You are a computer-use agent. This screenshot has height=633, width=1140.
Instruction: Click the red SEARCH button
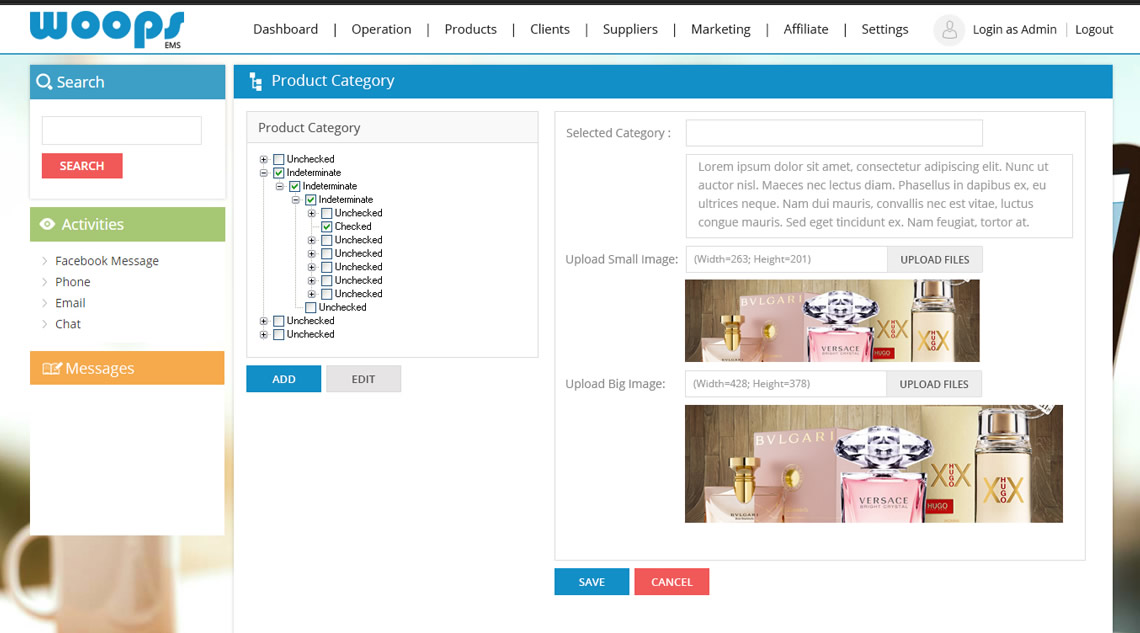coord(82,166)
